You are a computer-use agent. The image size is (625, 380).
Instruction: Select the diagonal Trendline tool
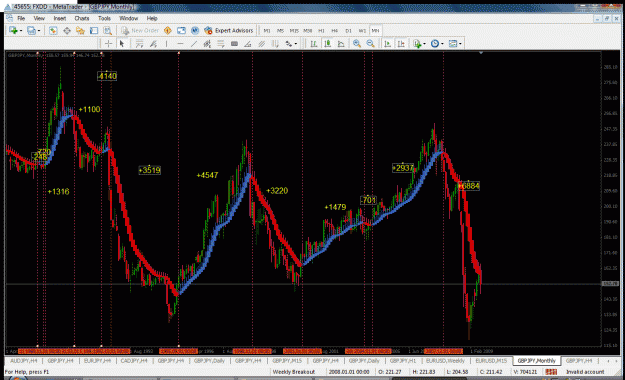pyautogui.click(x=194, y=44)
